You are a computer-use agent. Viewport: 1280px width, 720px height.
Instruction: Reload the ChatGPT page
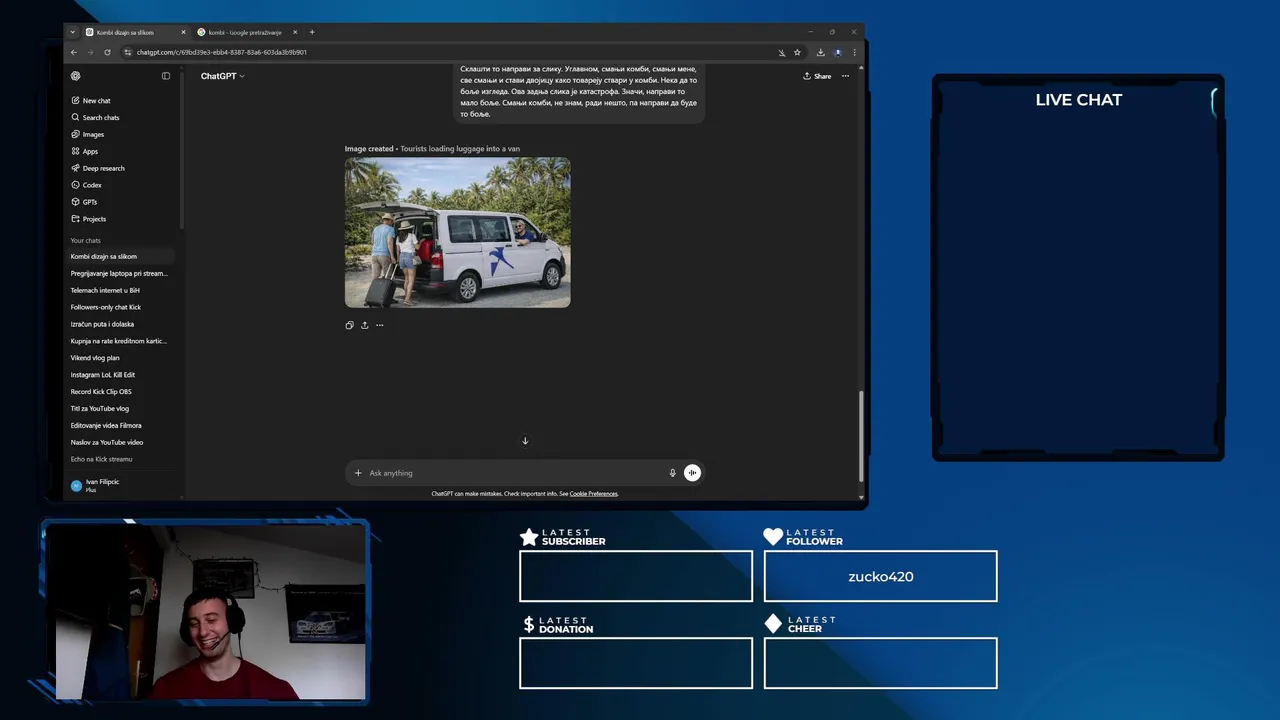point(107,52)
